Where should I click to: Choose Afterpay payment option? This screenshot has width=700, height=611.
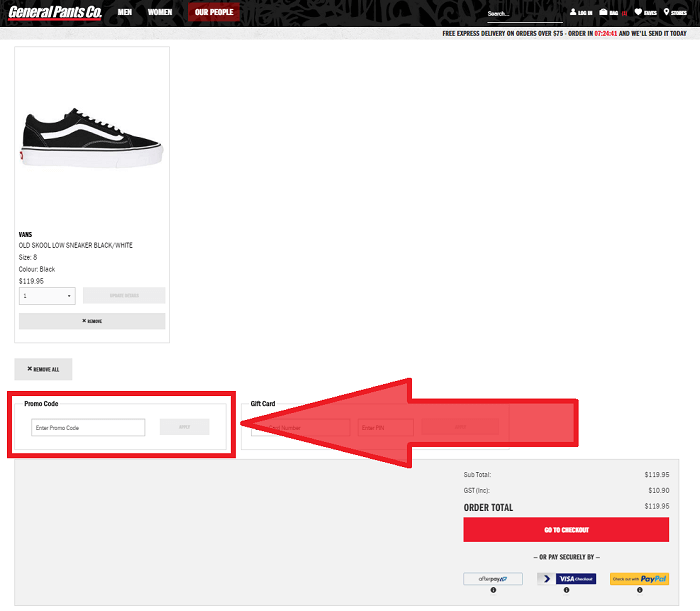[x=493, y=578]
